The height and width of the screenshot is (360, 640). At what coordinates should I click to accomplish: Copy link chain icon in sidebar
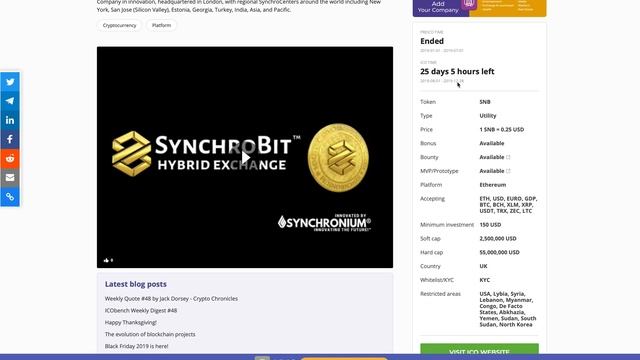(x=10, y=197)
